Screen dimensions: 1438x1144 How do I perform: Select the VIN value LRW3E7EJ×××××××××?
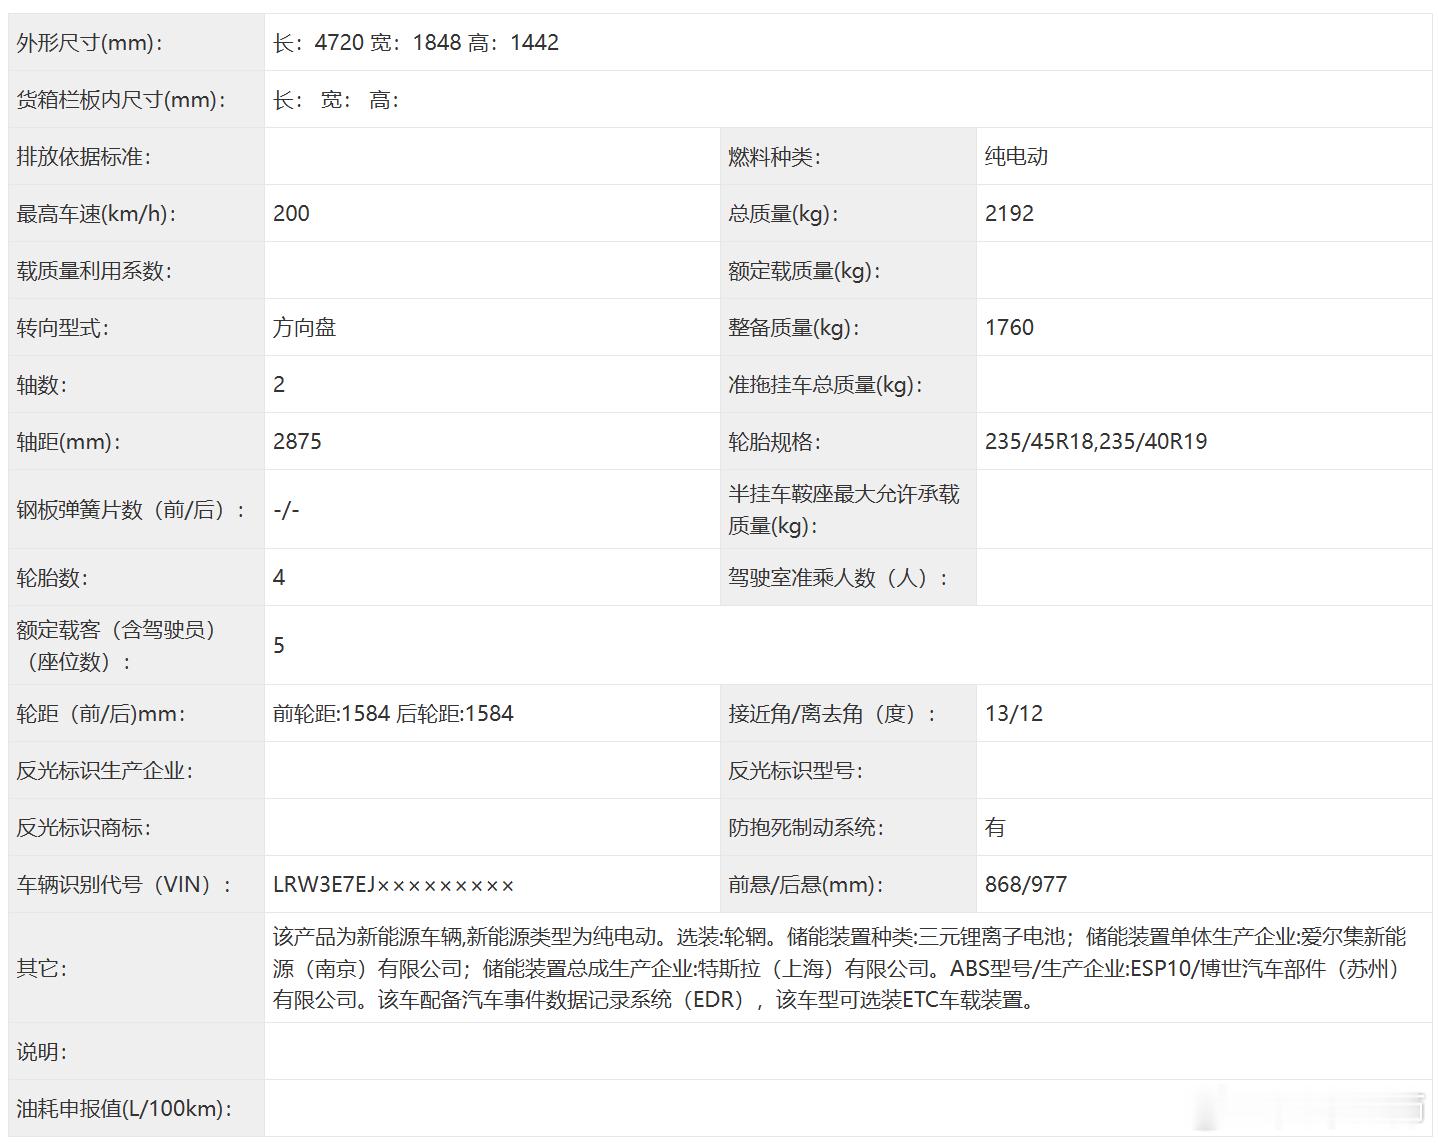point(394,885)
